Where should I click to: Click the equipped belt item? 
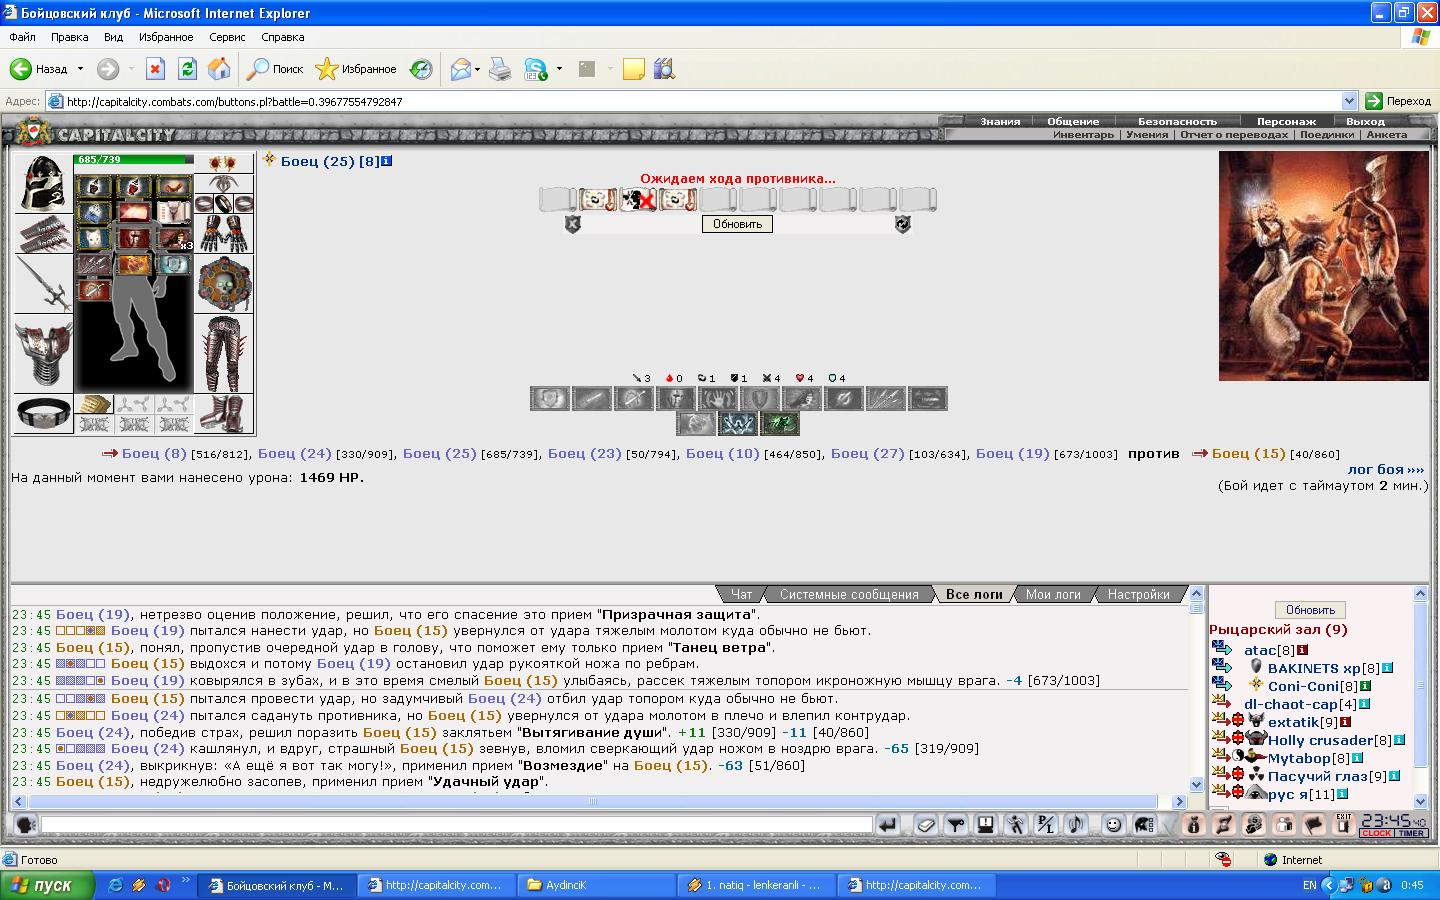(43, 413)
